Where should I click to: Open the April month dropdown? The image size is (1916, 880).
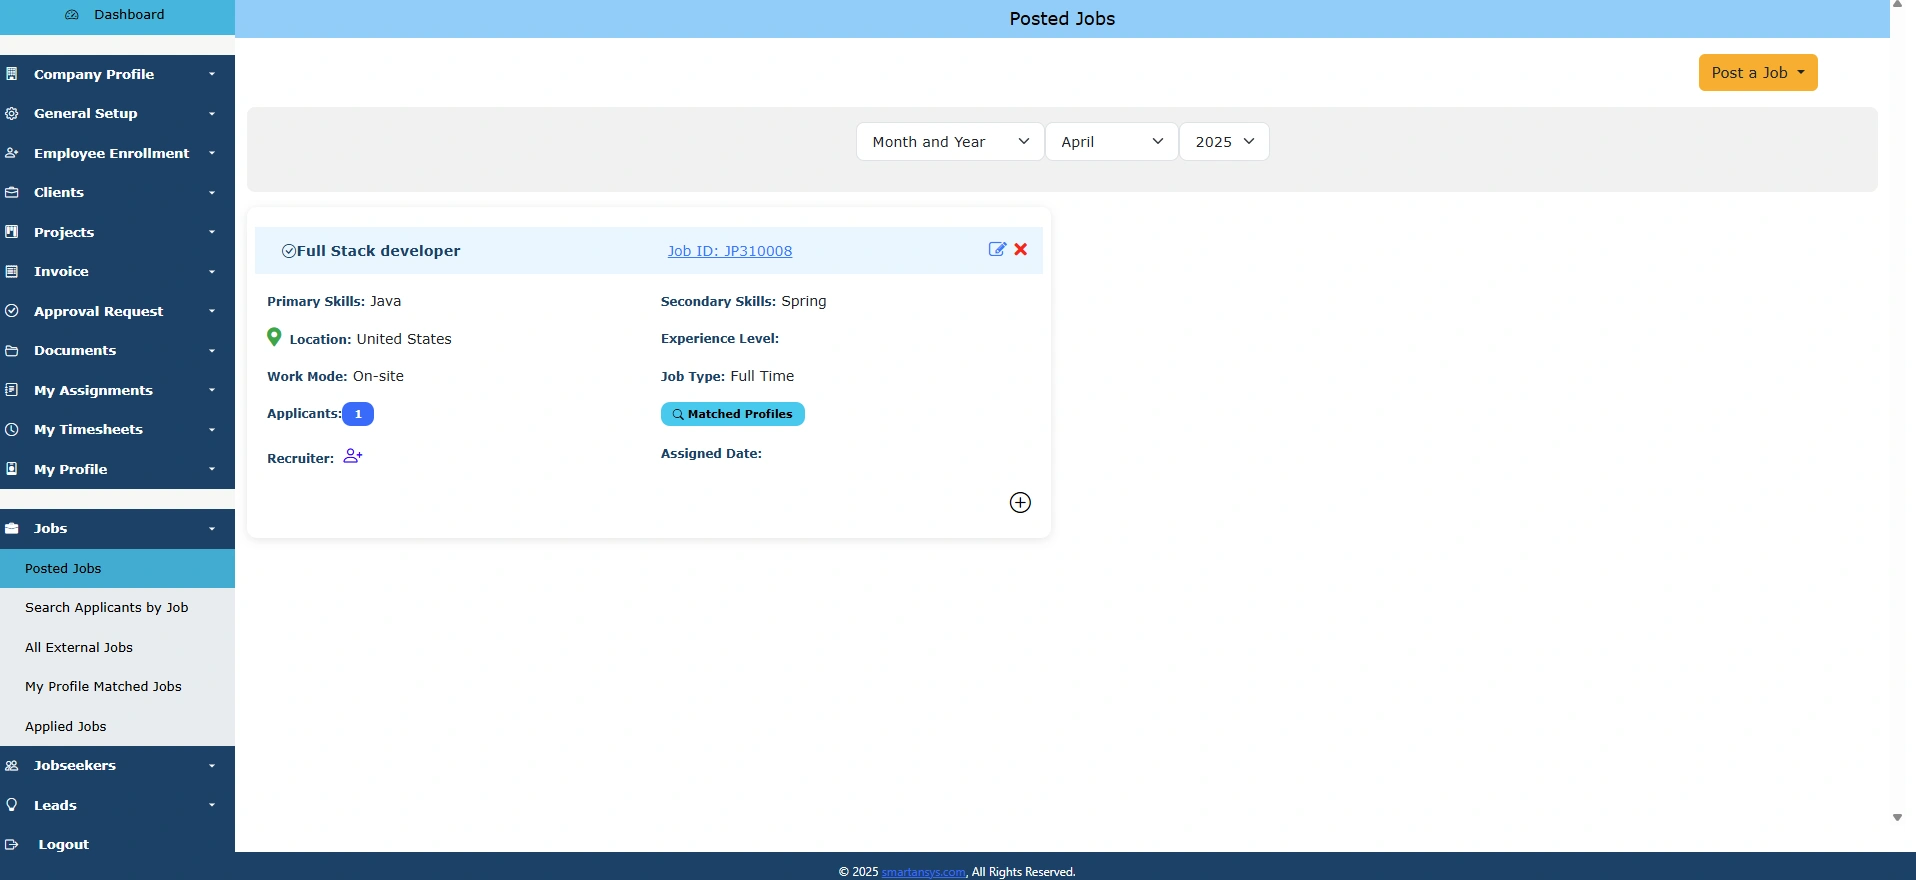click(x=1111, y=142)
